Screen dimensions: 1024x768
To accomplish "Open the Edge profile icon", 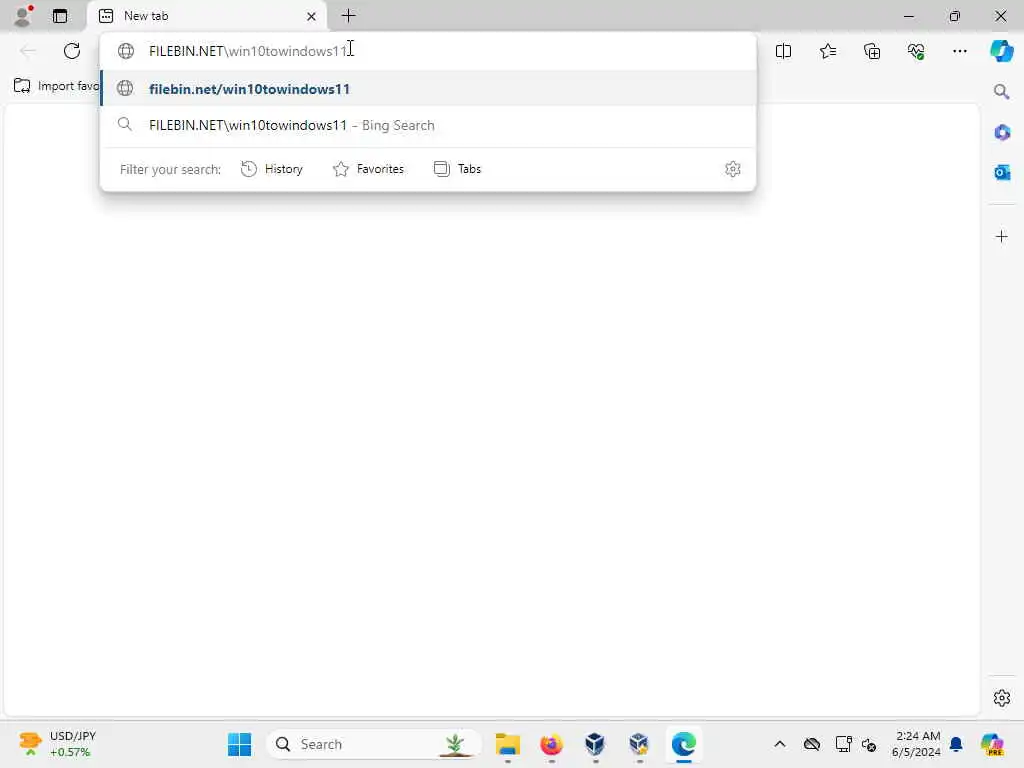I will coord(24,16).
